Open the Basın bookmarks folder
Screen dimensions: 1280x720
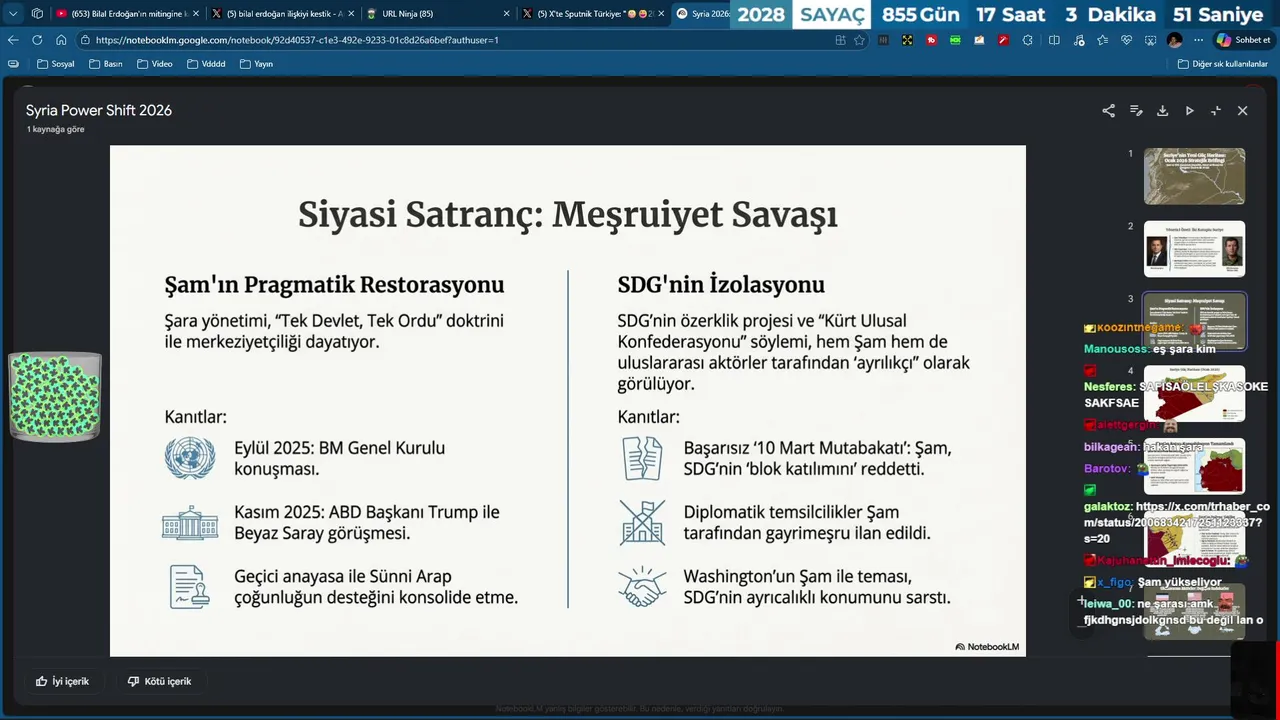point(106,64)
